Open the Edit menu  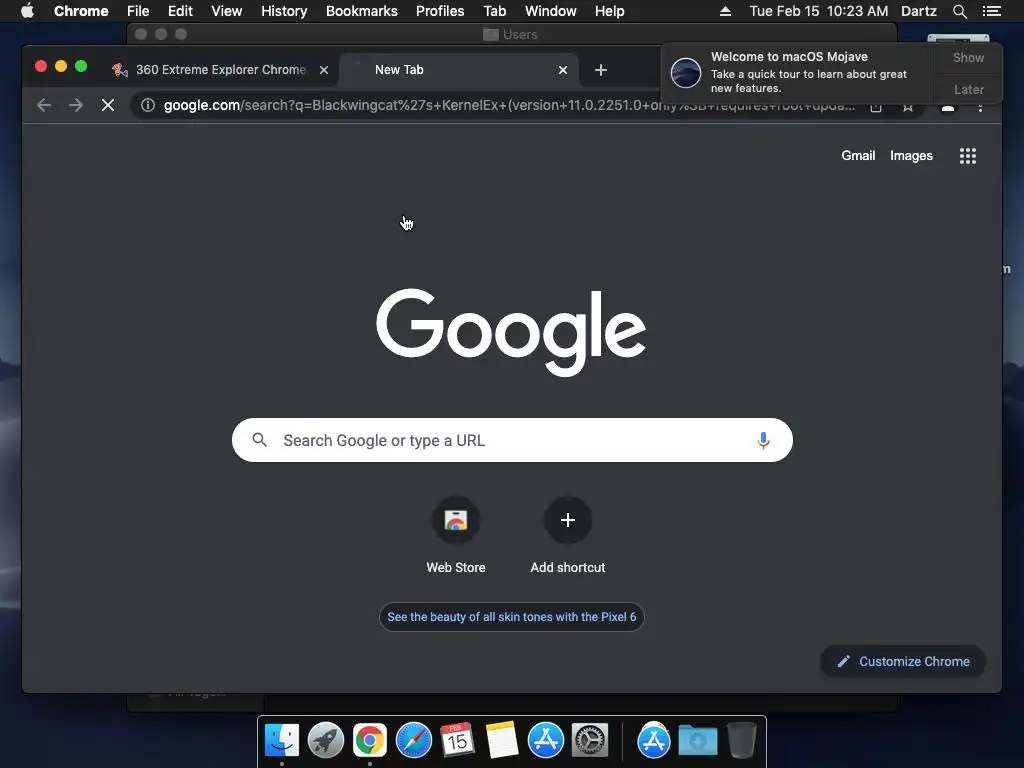pyautogui.click(x=180, y=11)
